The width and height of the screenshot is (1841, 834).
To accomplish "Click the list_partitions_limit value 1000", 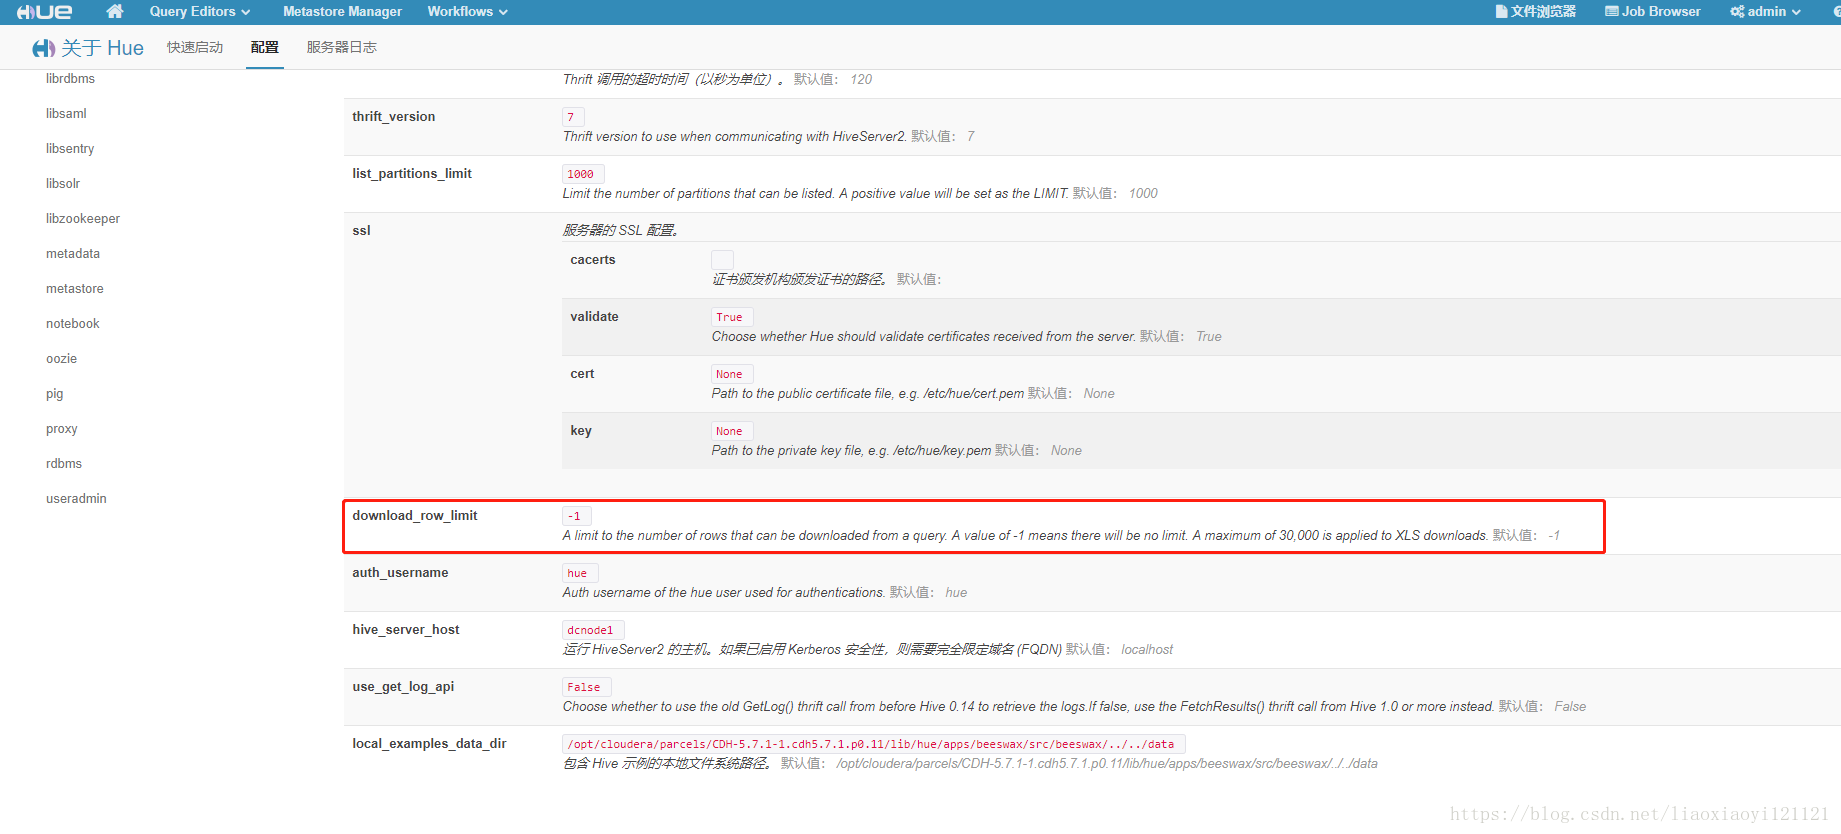I will pos(583,174).
